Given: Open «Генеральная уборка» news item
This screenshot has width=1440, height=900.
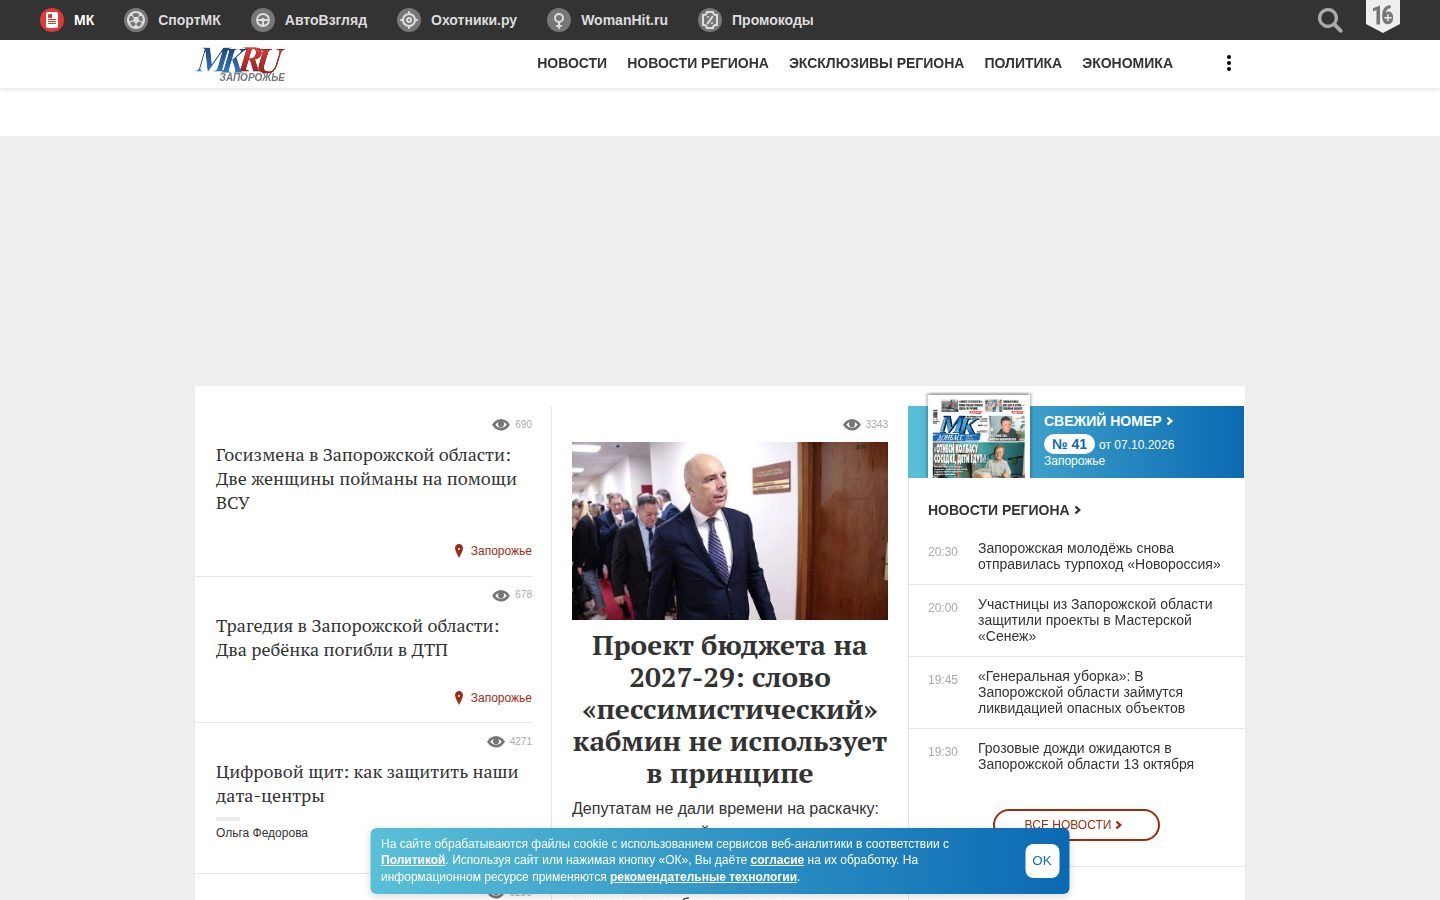Looking at the screenshot, I should pyautogui.click(x=1081, y=692).
